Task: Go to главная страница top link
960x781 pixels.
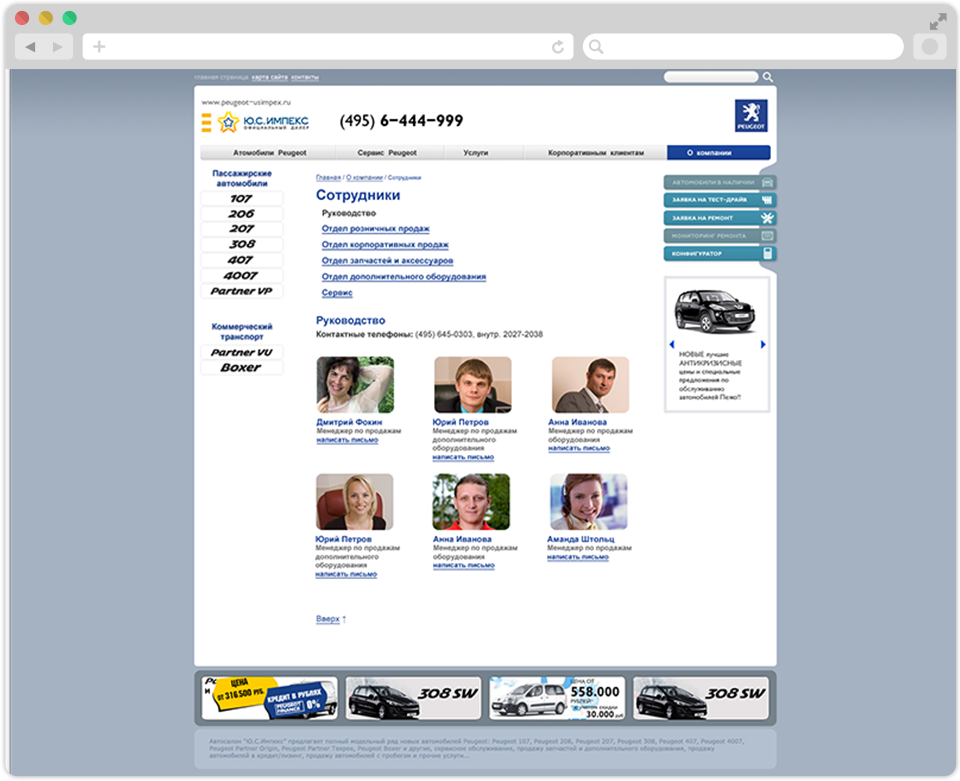Action: 221,77
